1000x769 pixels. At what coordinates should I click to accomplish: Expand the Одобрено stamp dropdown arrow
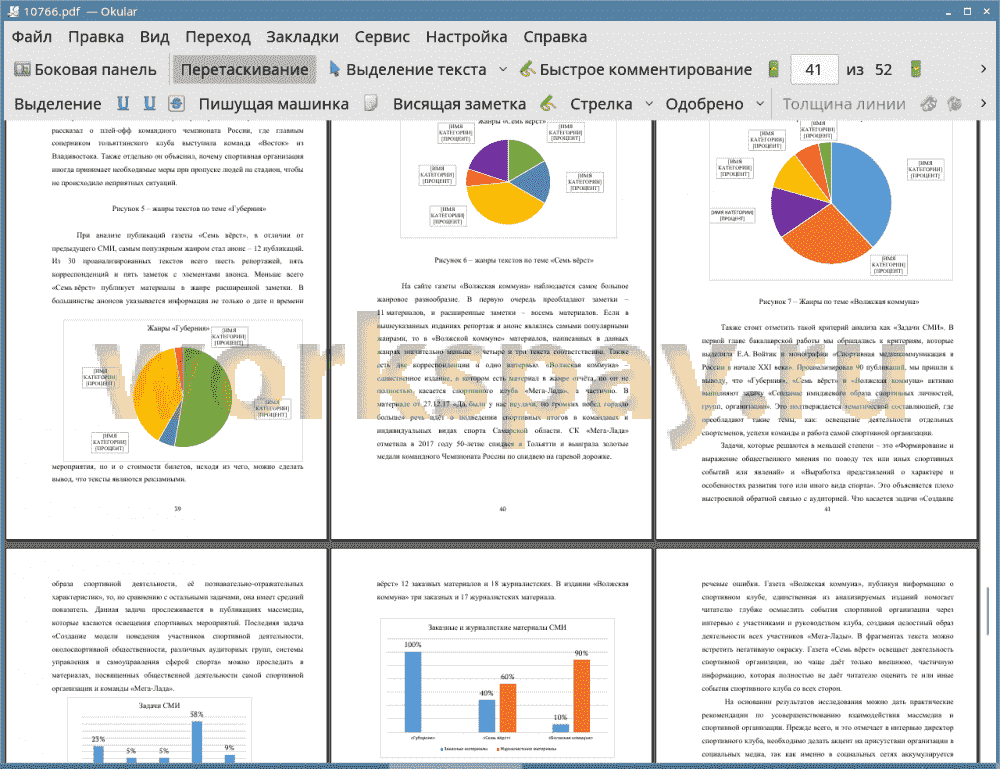coord(760,104)
